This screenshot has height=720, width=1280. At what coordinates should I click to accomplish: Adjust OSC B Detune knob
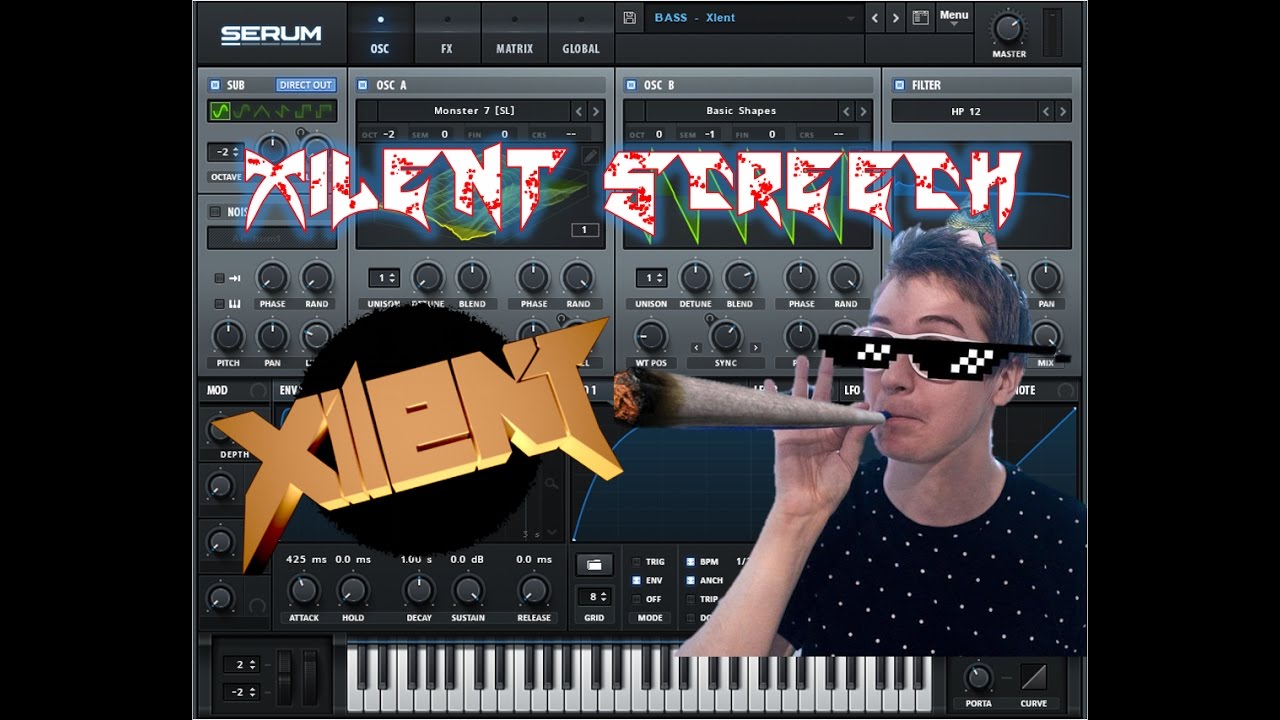695,277
